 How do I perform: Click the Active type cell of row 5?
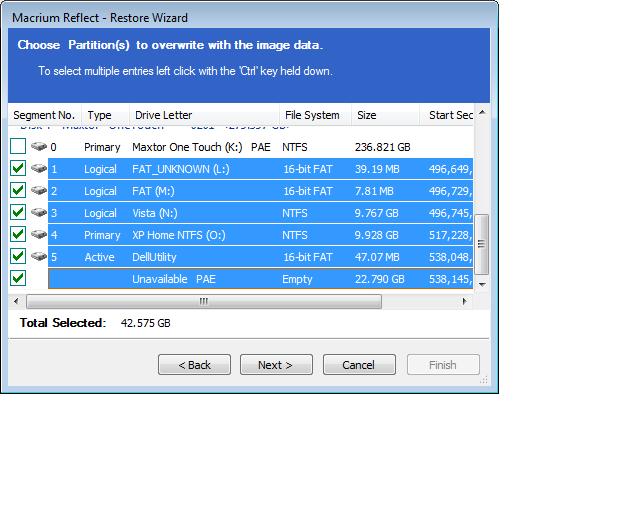tap(99, 257)
